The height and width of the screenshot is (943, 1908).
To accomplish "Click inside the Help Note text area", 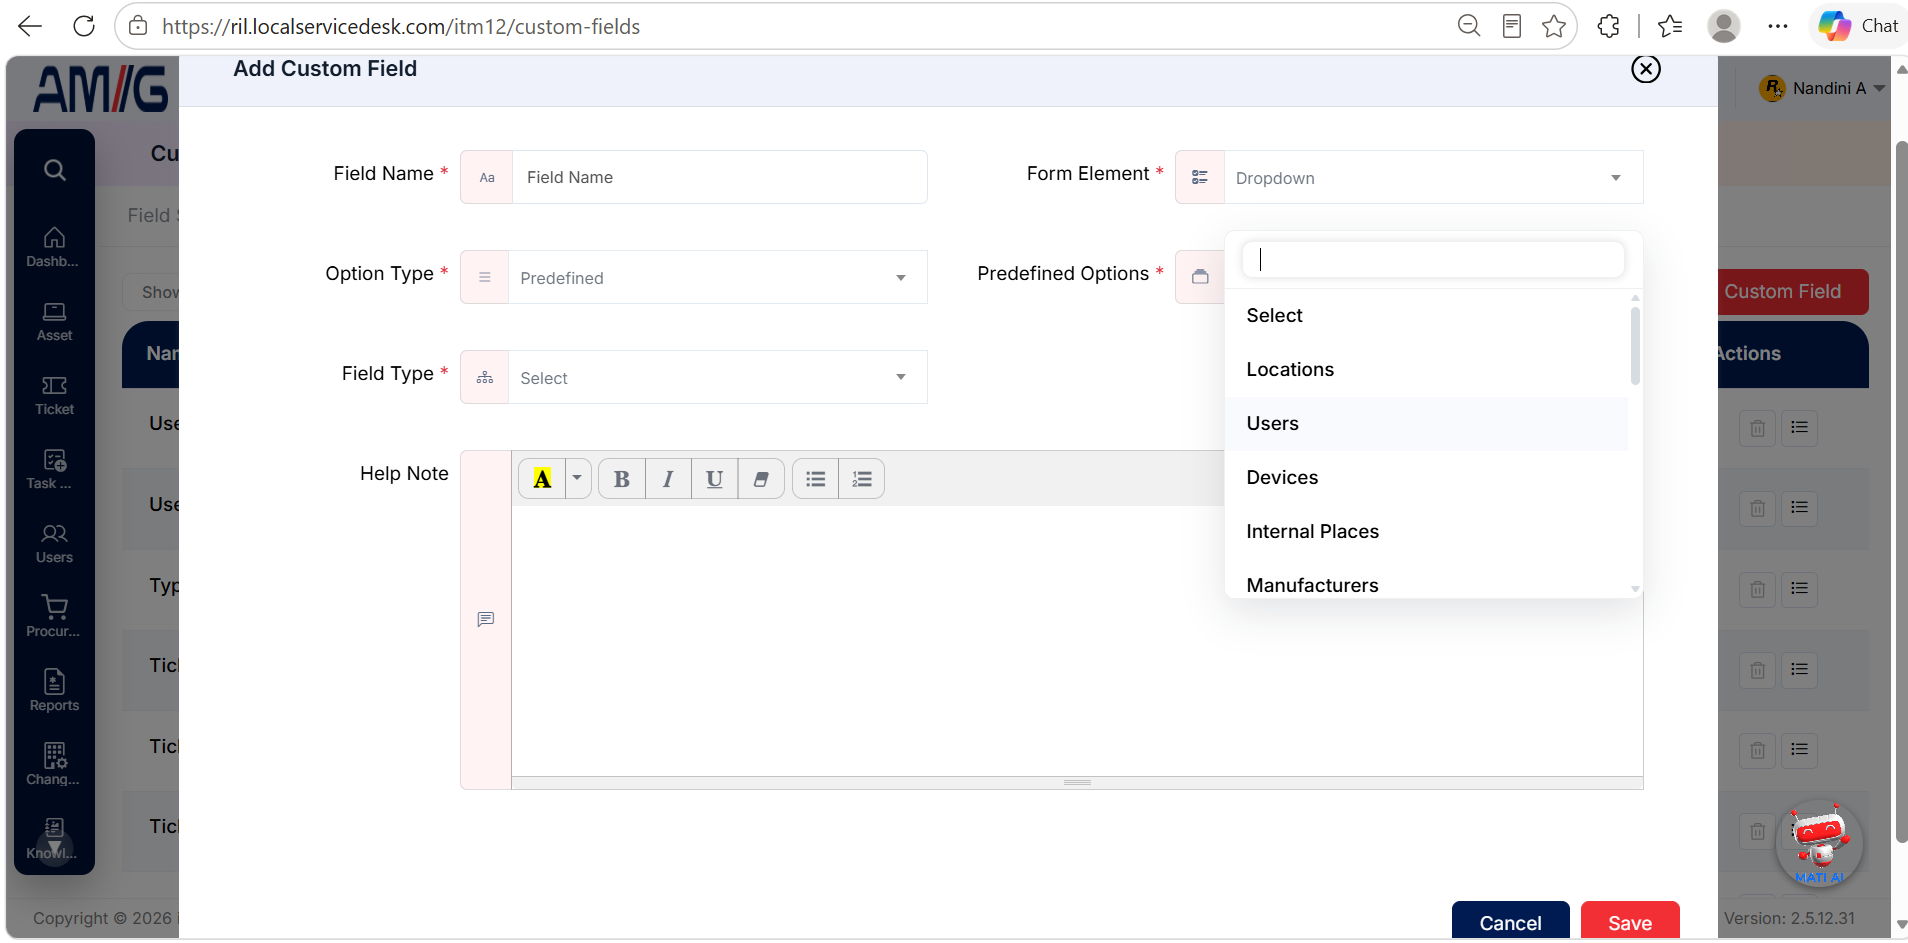I will [x=1077, y=640].
